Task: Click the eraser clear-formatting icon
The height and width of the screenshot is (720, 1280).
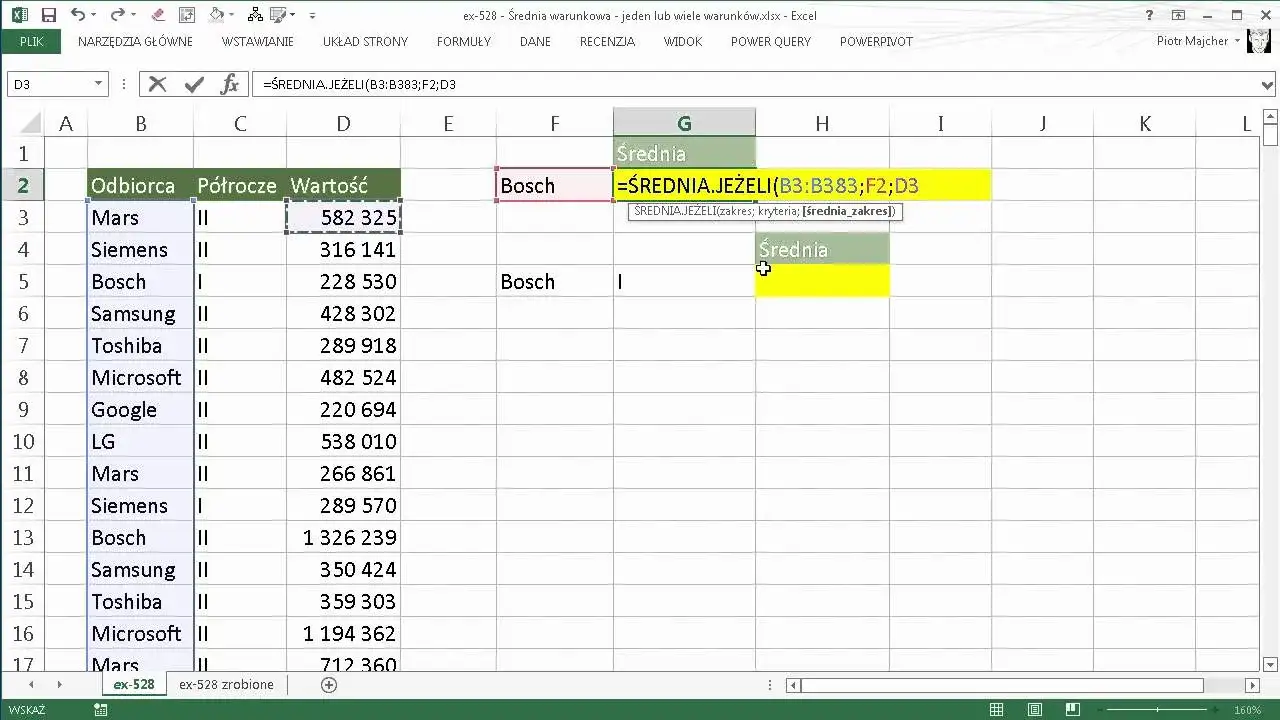Action: [x=155, y=15]
